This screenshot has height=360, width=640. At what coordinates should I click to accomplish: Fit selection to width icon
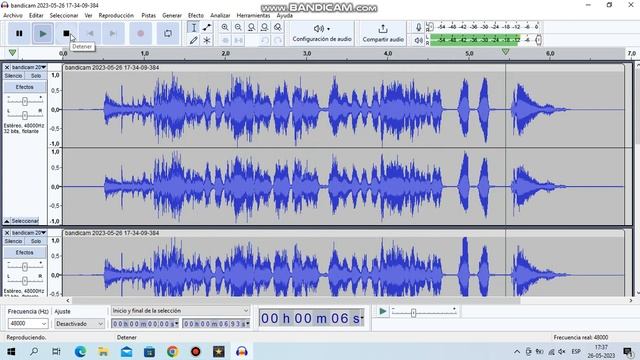251,27
